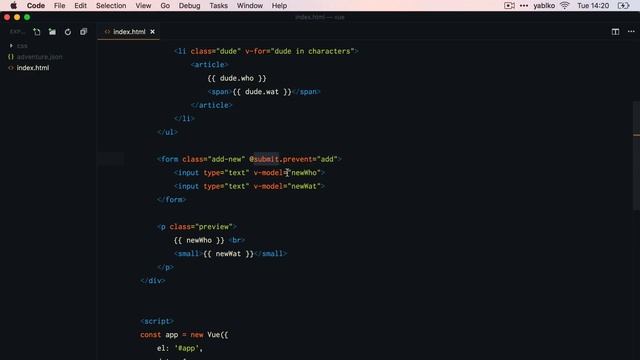The height and width of the screenshot is (360, 640).
Task: Click the "newWat" v-model value
Action: (304, 186)
